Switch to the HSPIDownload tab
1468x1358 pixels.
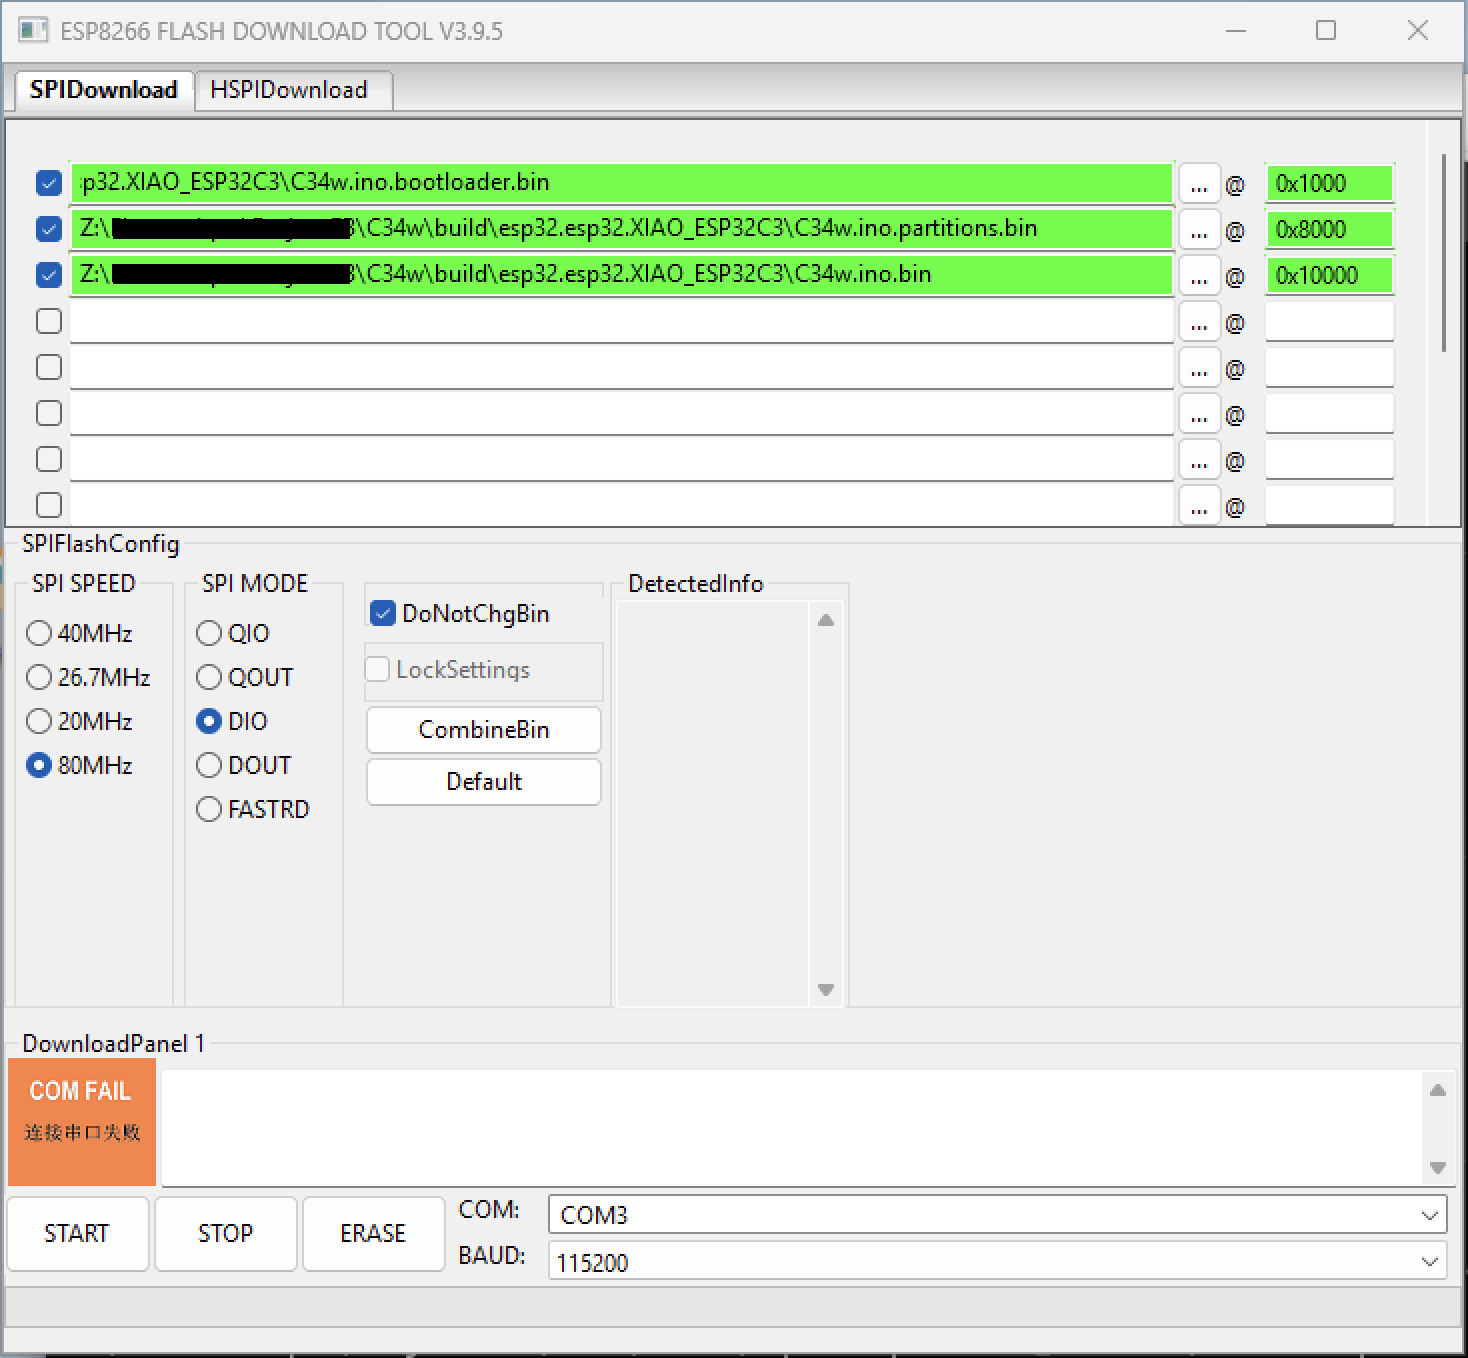(x=290, y=90)
